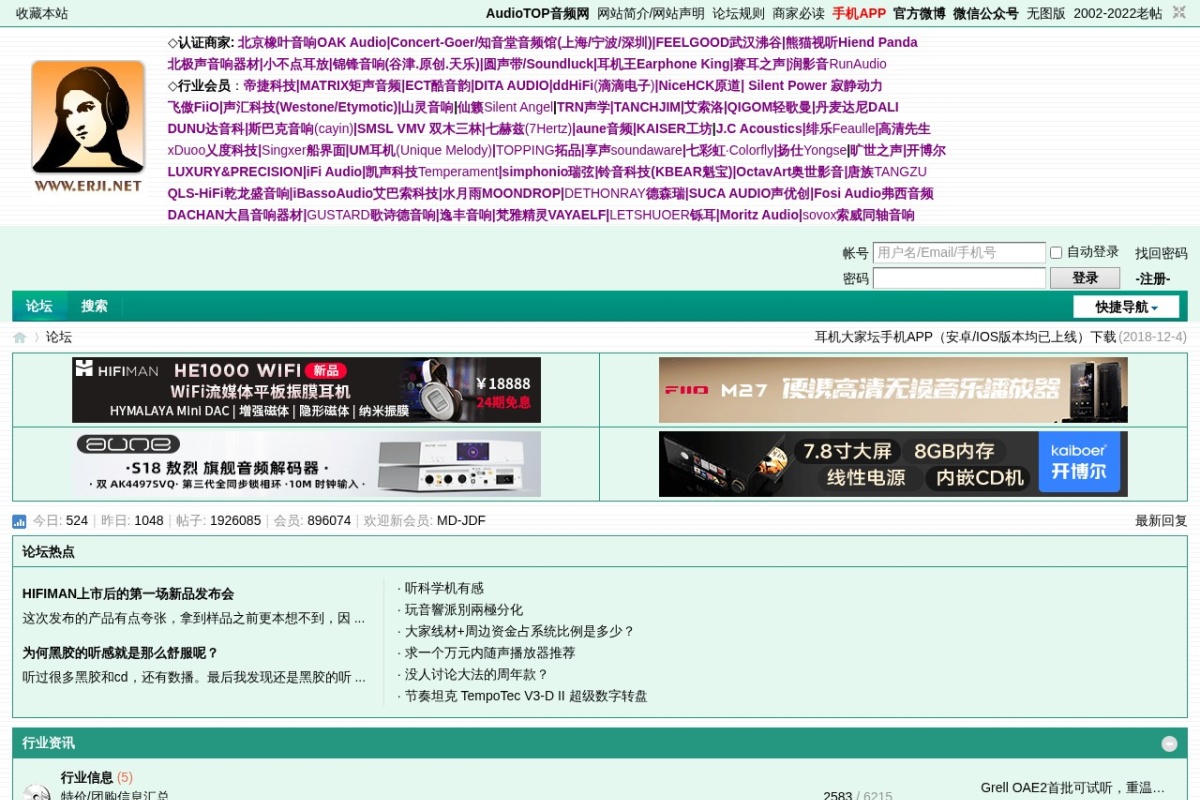The image size is (1200, 800).
Task: Open the 快捷导航 dropdown
Action: [1126, 307]
